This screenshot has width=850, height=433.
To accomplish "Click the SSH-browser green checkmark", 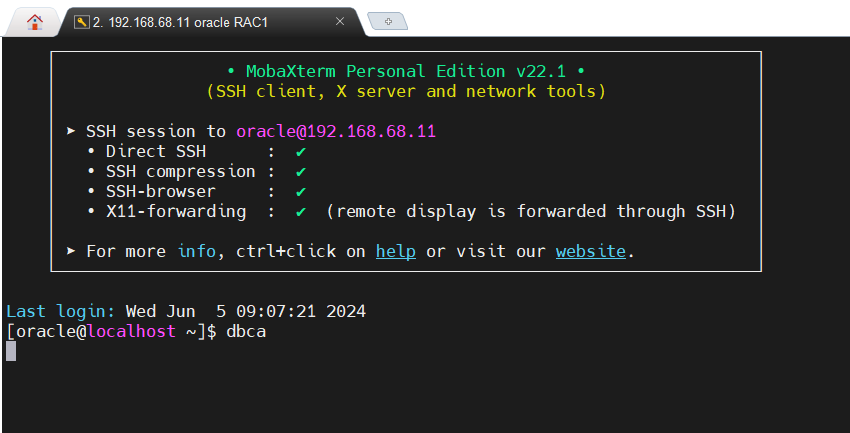I will 301,192.
